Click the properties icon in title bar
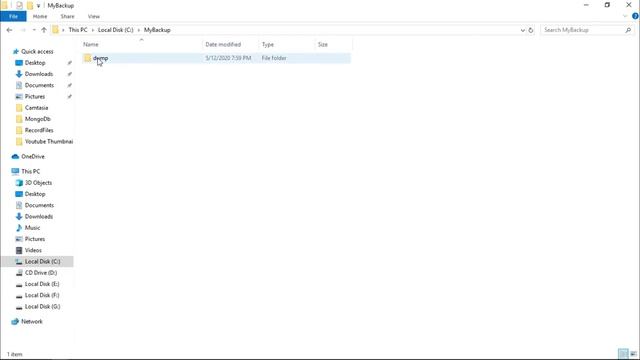This screenshot has width=640, height=360. coord(20,5)
